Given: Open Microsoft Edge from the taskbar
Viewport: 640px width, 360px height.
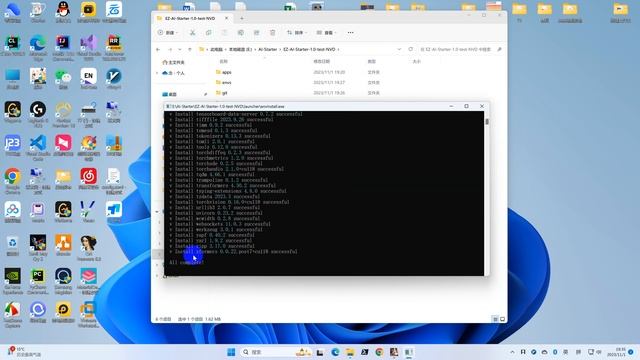Looking at the screenshot, I should click(x=335, y=352).
